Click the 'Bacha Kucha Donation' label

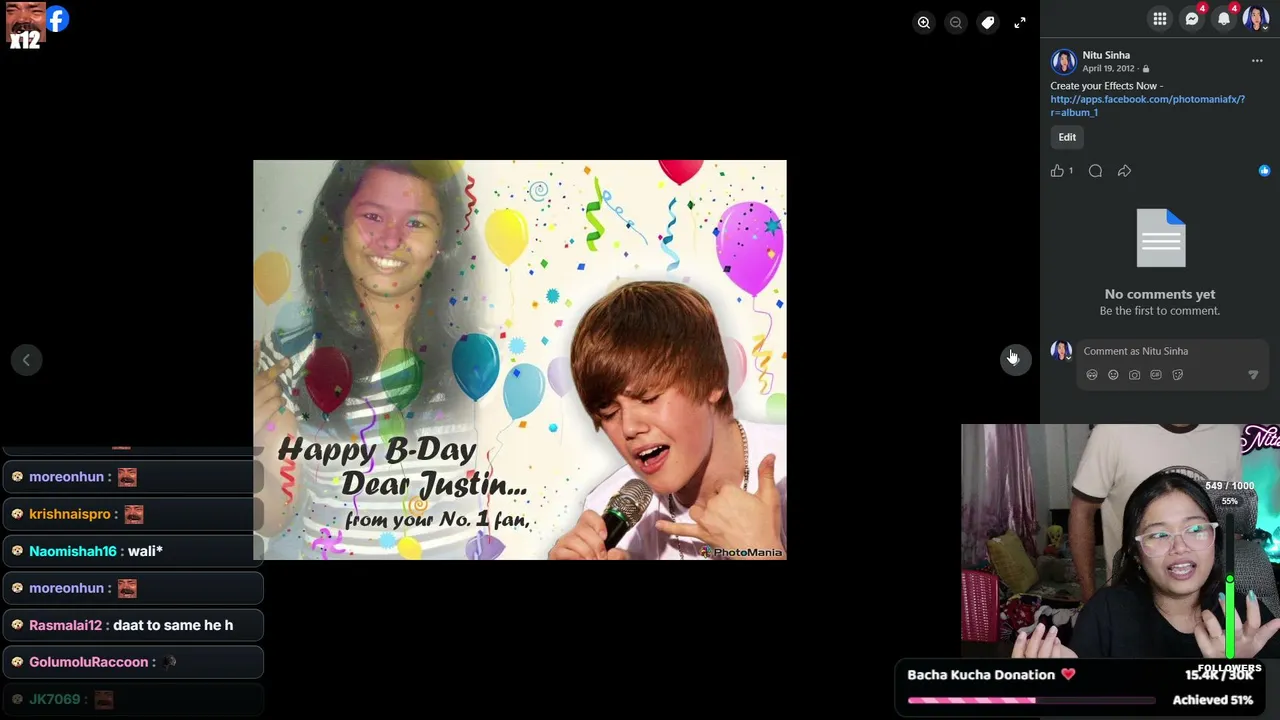[x=981, y=675]
